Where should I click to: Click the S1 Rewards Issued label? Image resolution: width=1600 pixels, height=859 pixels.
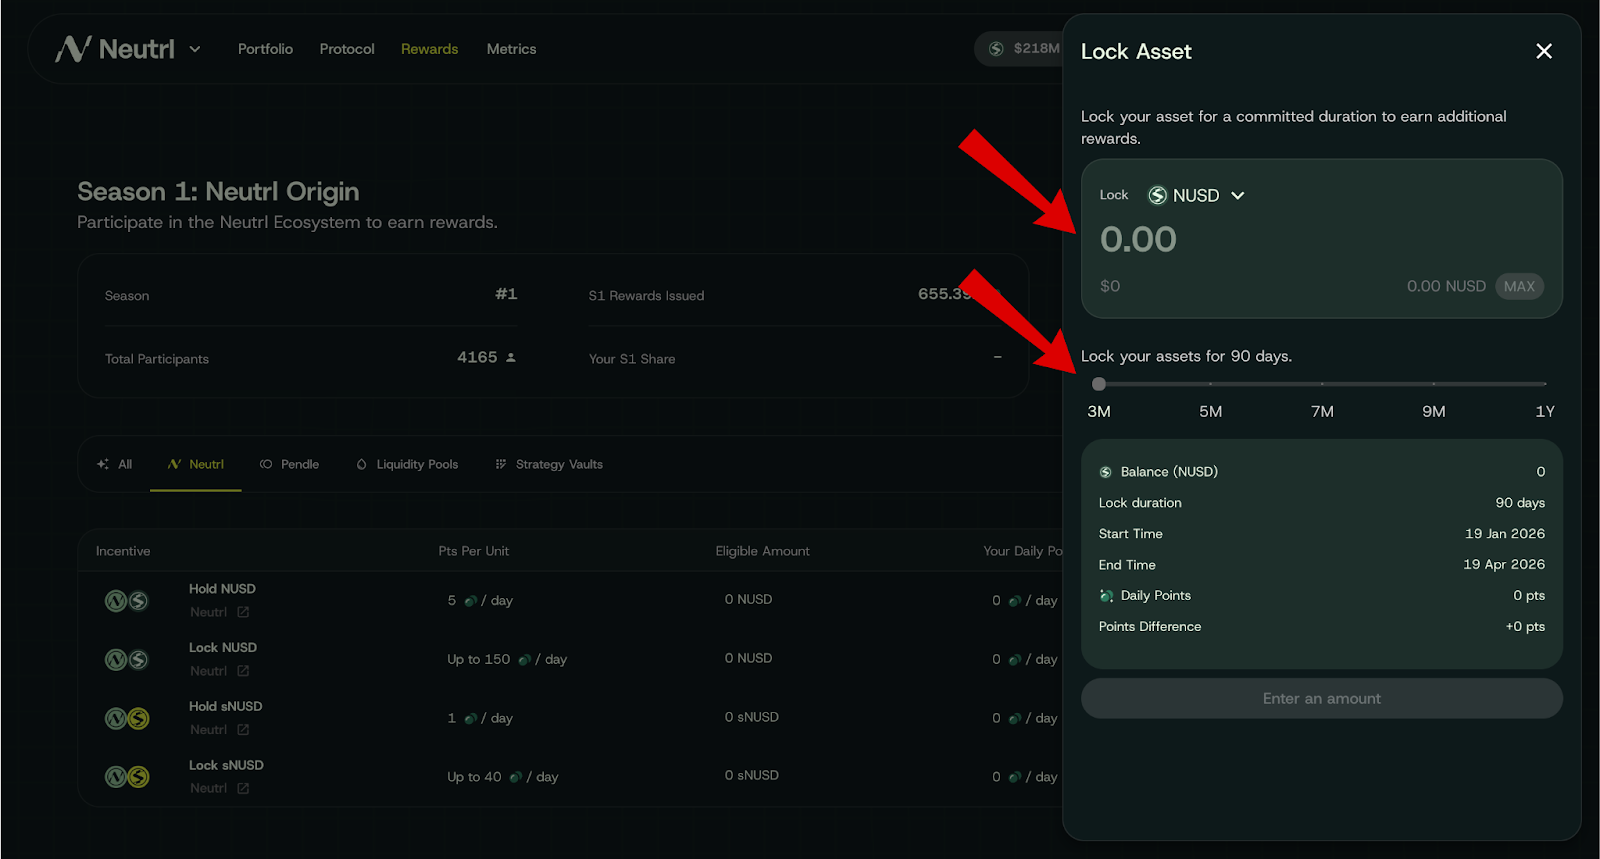pos(646,296)
